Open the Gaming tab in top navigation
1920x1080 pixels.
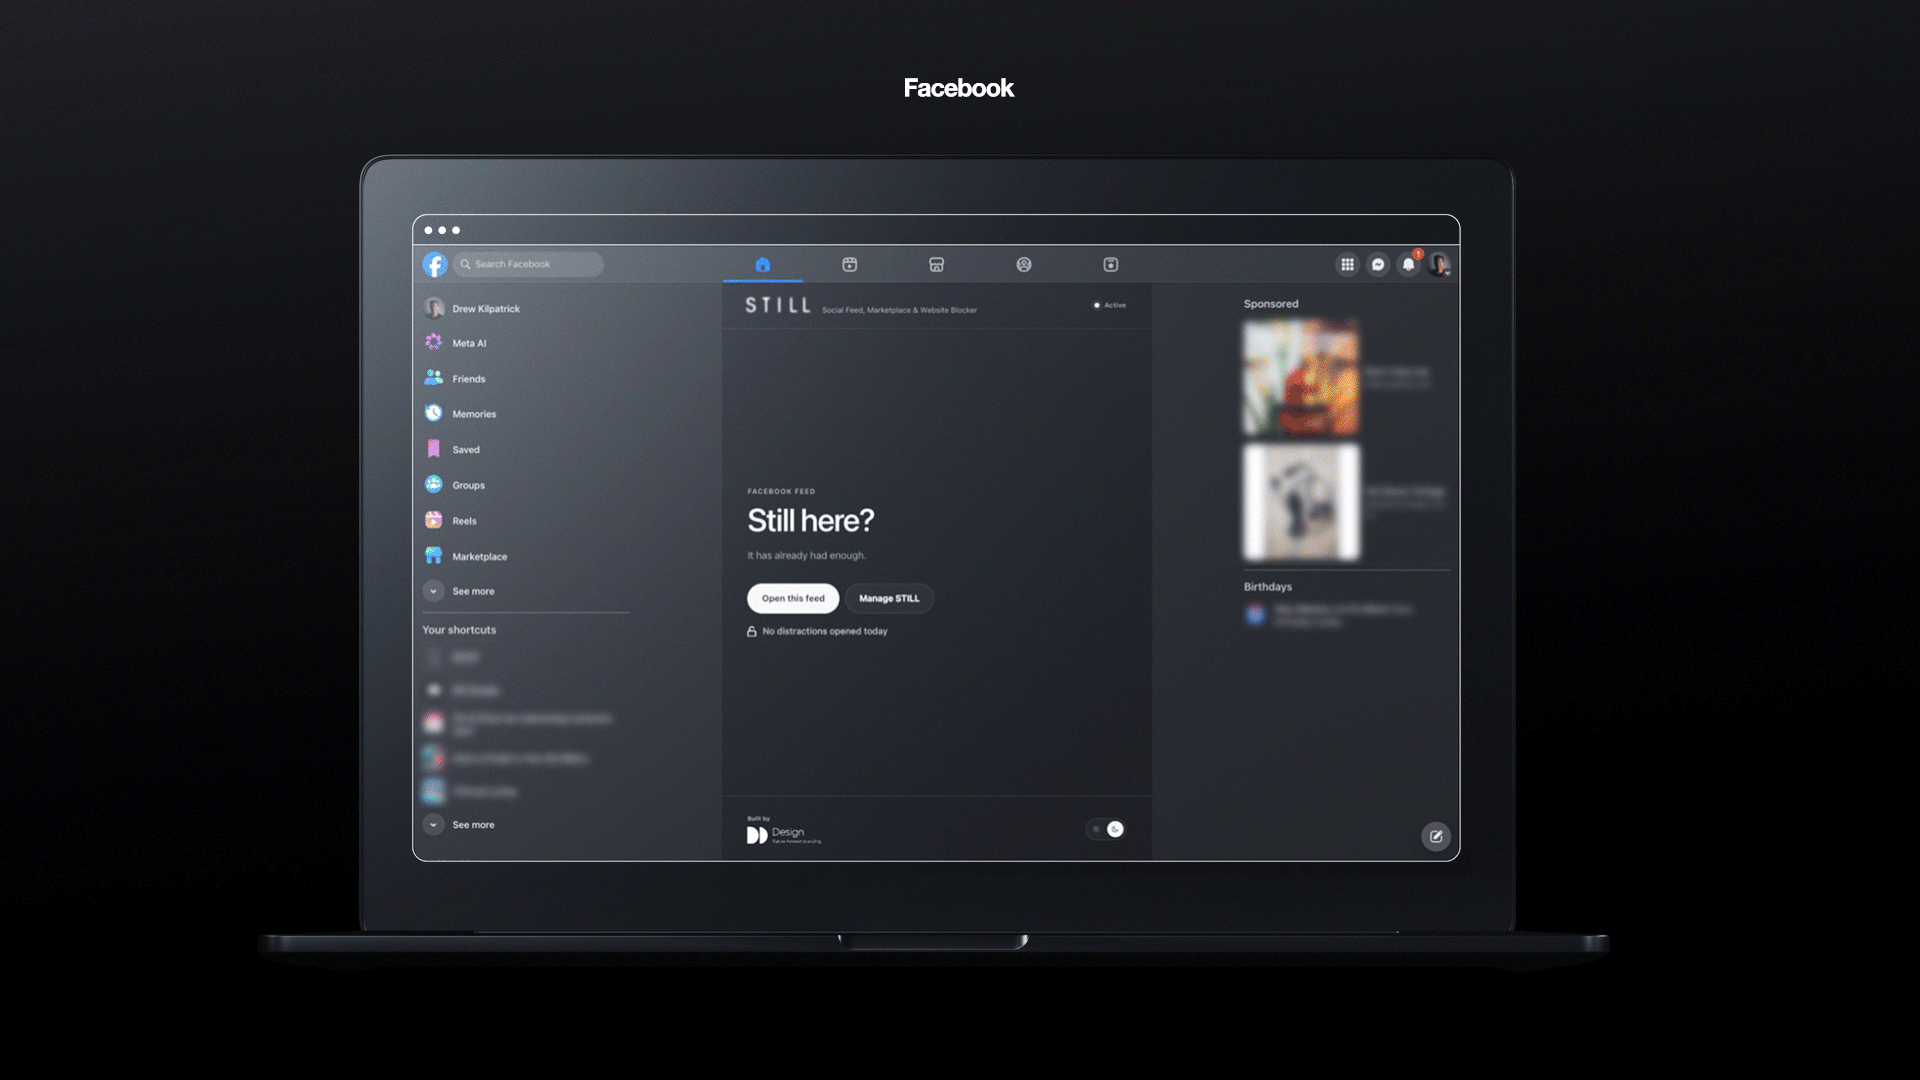coord(1111,265)
